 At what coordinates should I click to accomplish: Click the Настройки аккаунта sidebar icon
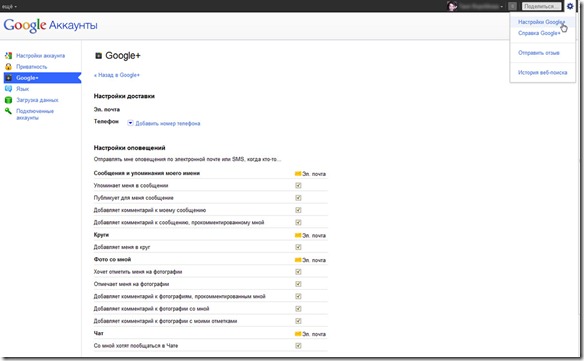[8, 56]
